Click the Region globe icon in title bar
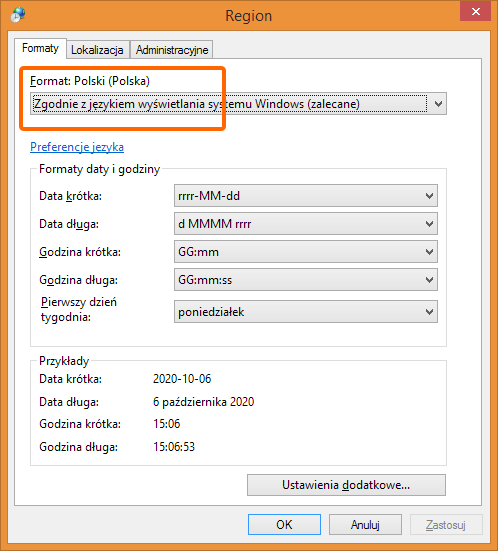 click(x=18, y=15)
